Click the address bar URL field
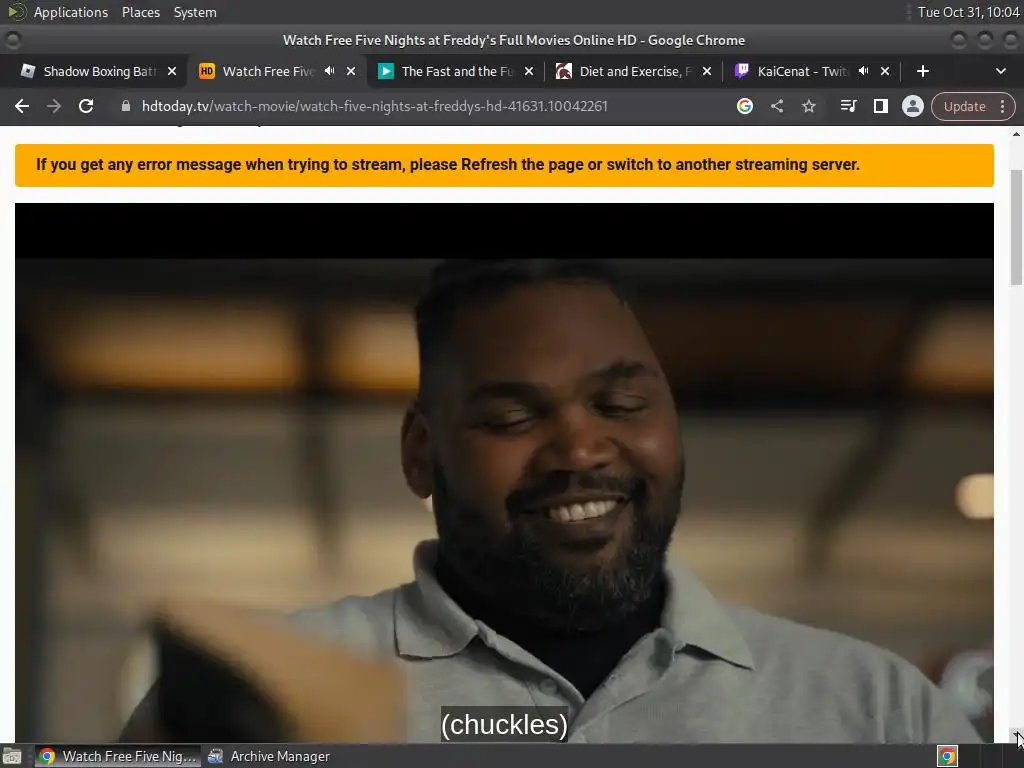The width and height of the screenshot is (1024, 768). pyautogui.click(x=374, y=106)
